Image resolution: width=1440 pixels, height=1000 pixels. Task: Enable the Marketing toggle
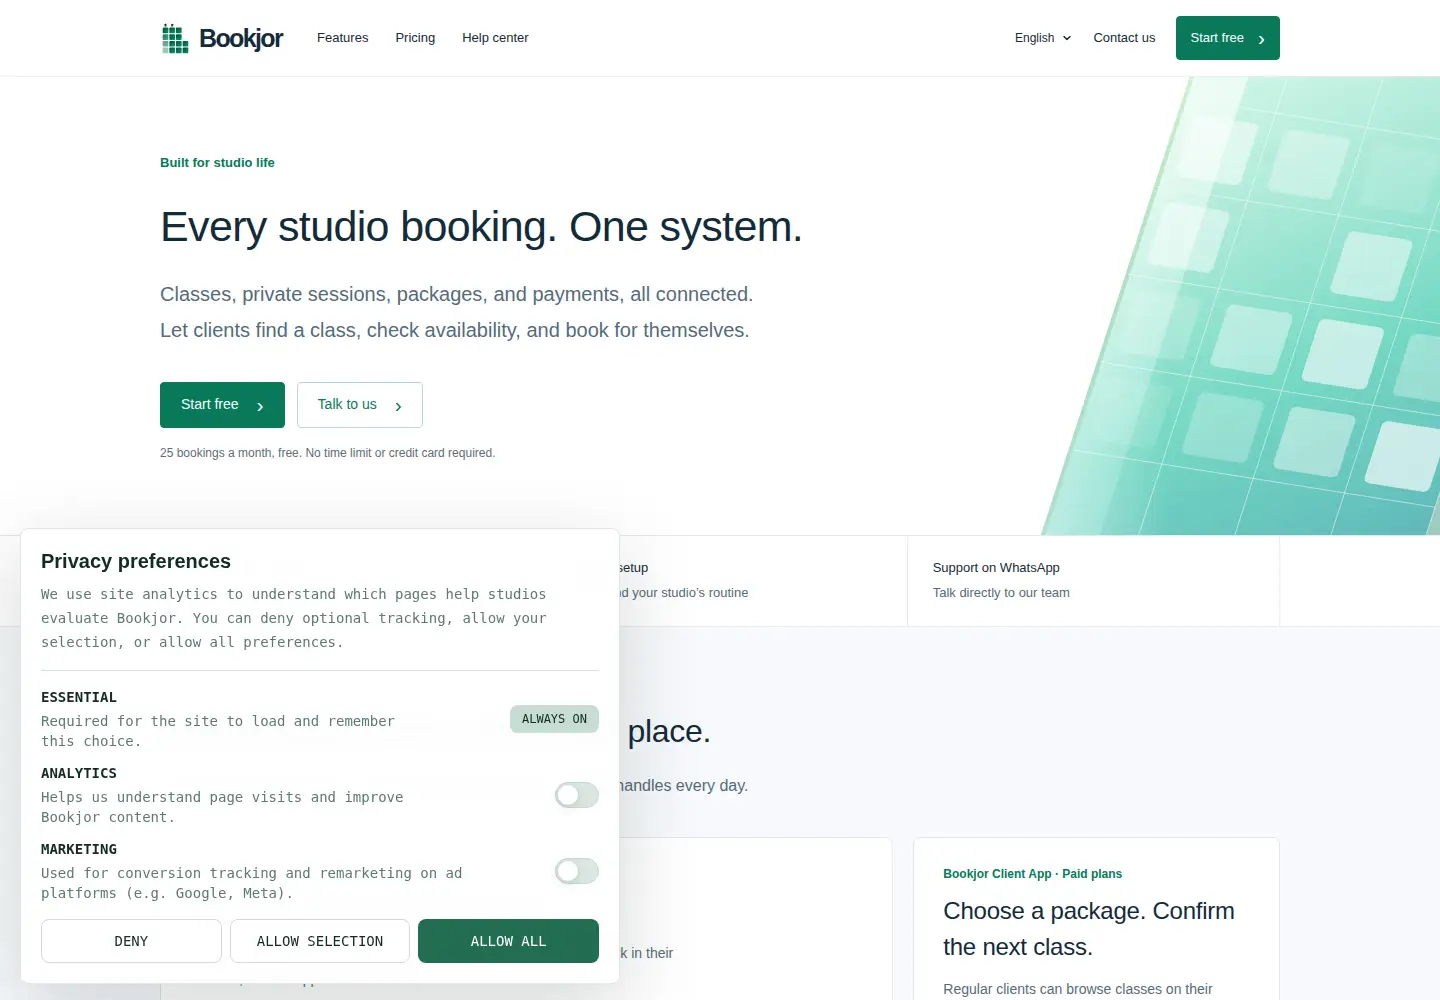577,871
